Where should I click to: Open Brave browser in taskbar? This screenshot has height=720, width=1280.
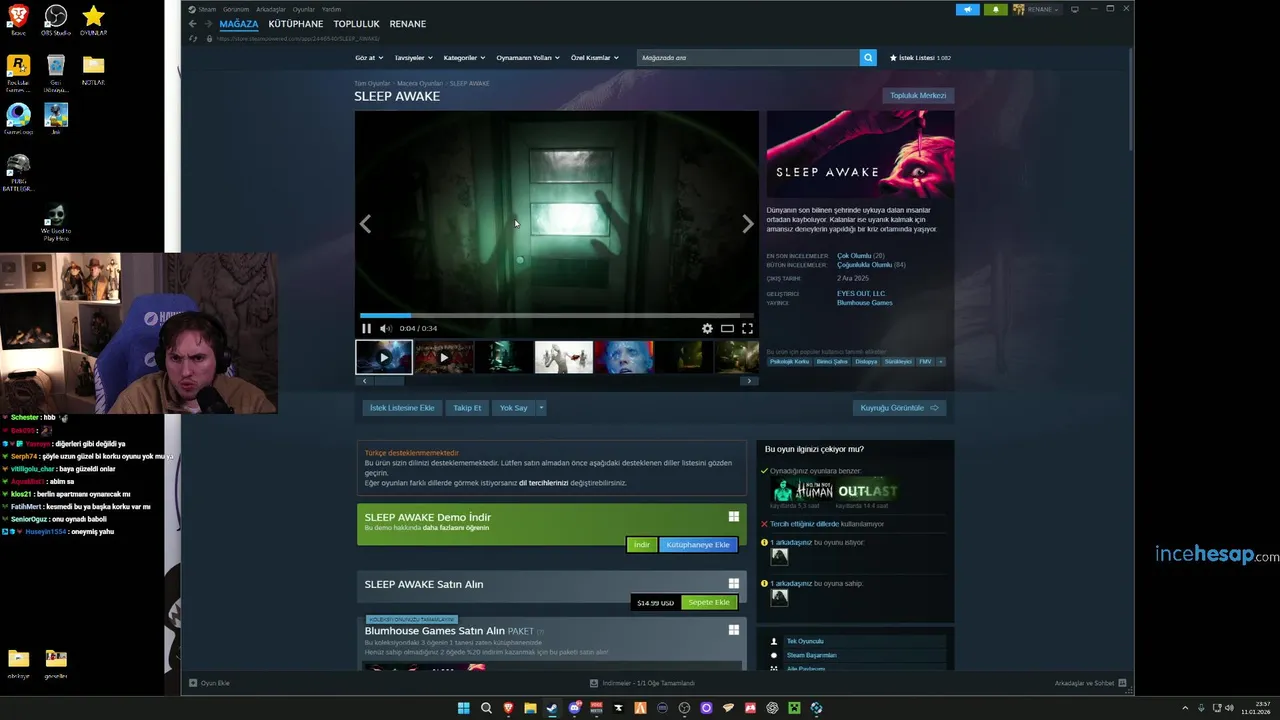pos(508,708)
